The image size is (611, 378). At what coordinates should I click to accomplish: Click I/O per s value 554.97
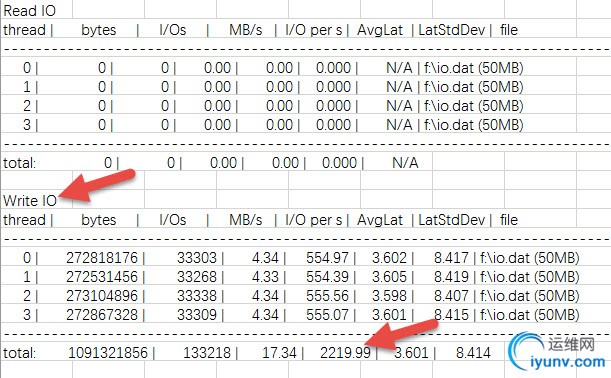click(327, 258)
